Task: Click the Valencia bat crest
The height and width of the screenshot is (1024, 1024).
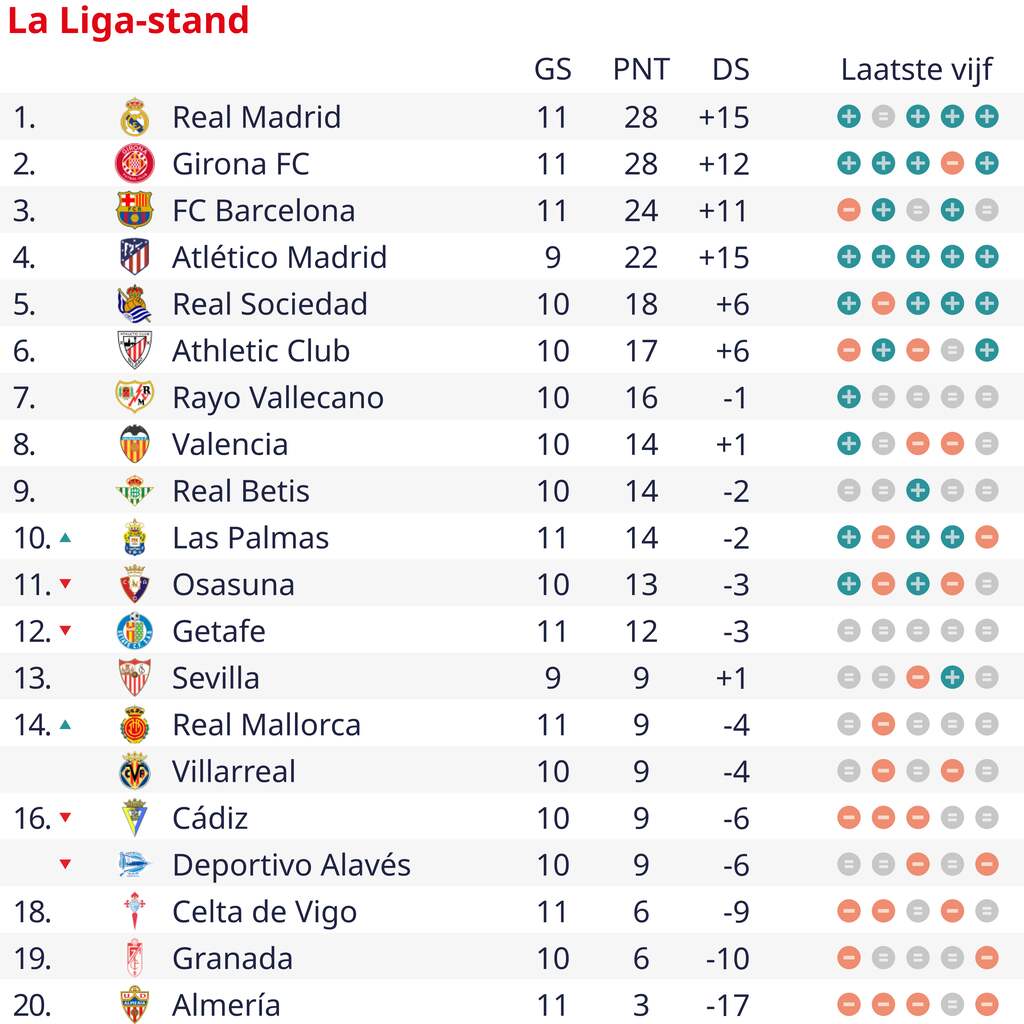Action: pos(135,444)
